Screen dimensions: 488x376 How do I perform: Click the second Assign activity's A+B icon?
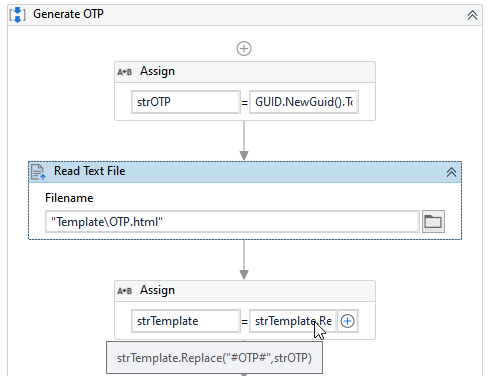[125, 291]
